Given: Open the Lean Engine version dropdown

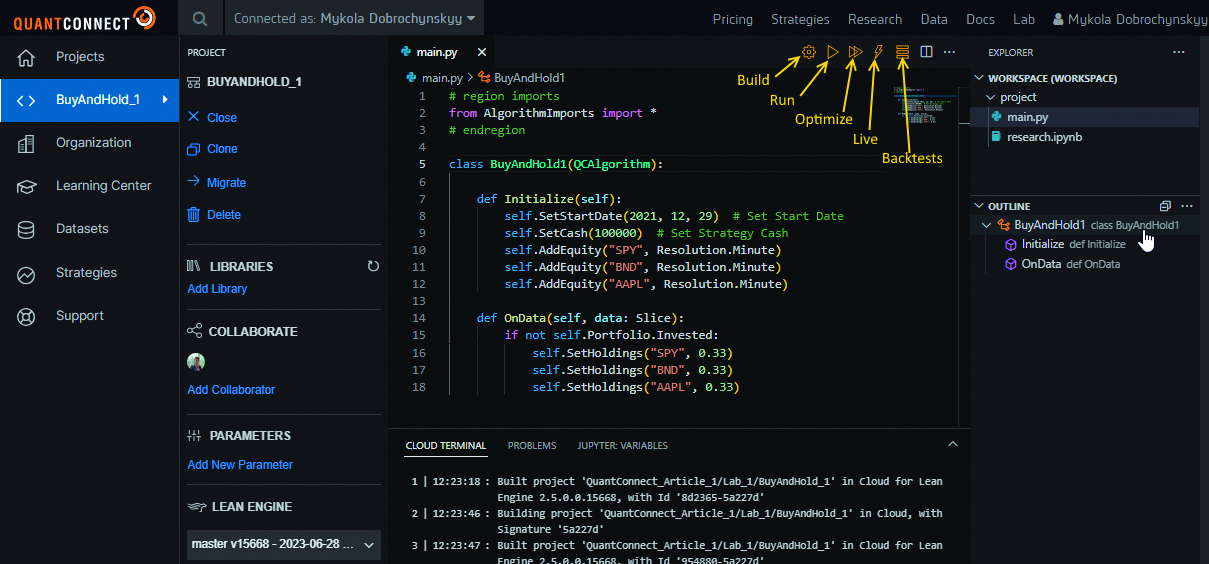Looking at the screenshot, I should pos(284,545).
